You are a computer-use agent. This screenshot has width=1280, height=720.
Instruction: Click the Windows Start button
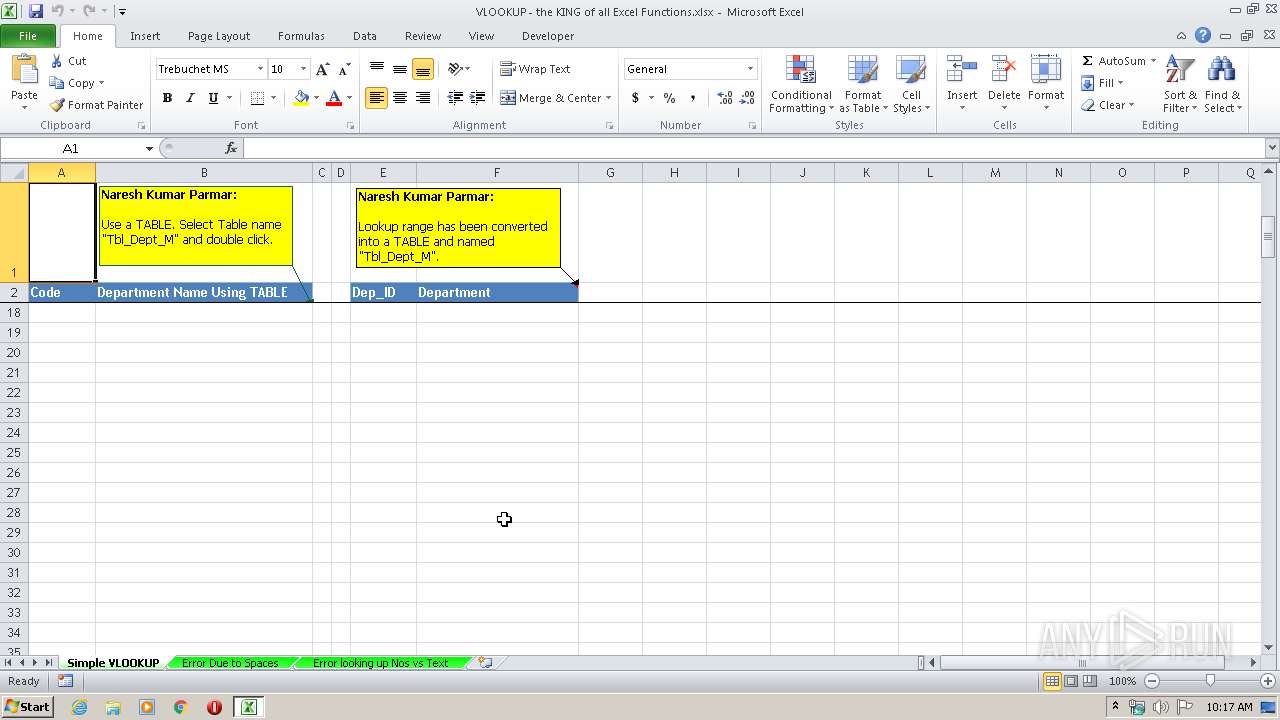pos(27,707)
